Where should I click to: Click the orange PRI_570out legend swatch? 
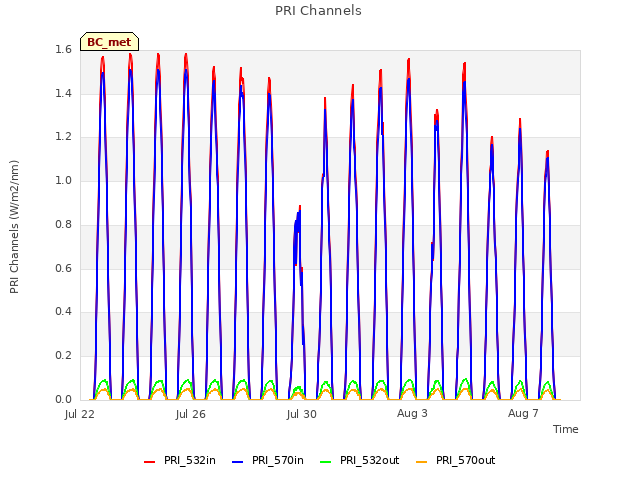(x=422, y=462)
